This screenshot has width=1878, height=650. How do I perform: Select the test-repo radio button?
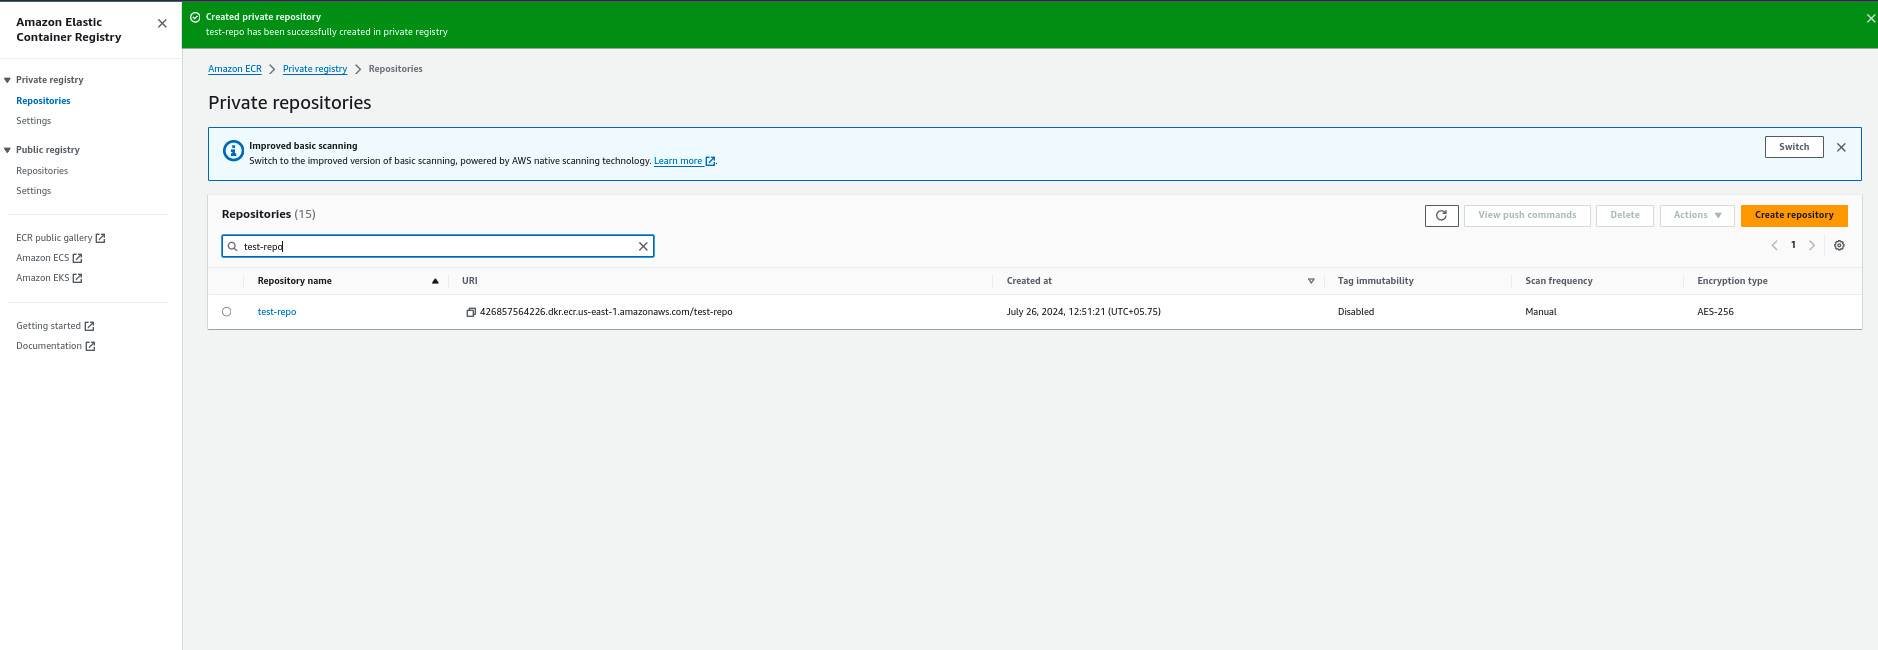pyautogui.click(x=227, y=312)
